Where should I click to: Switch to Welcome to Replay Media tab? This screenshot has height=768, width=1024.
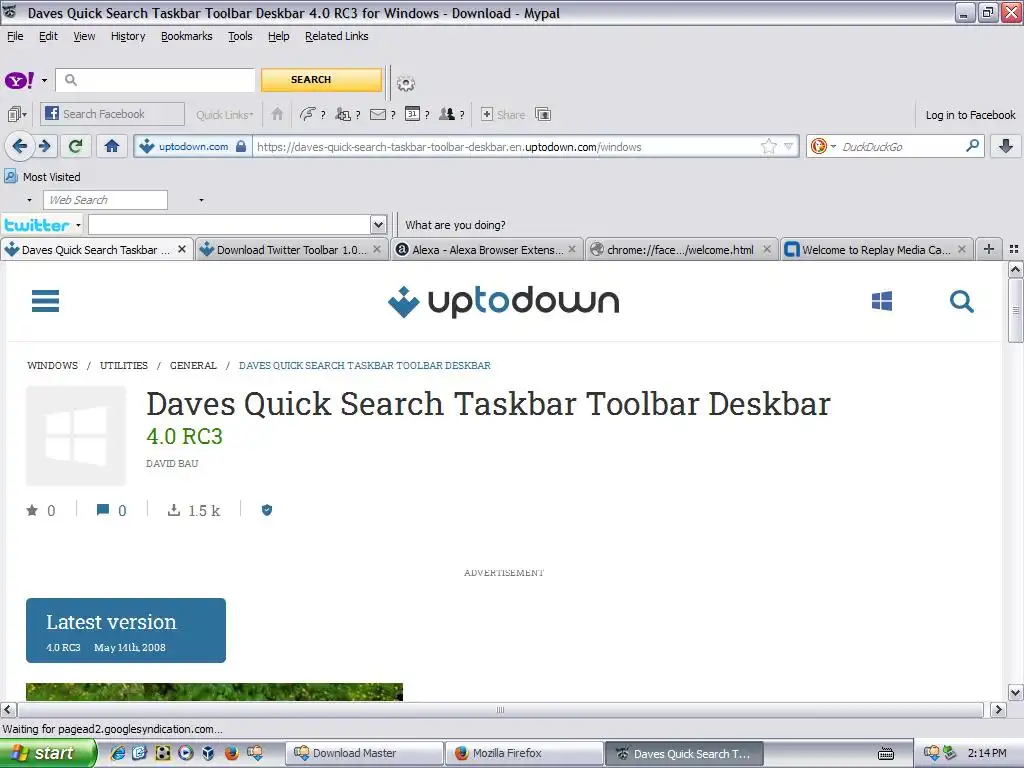[876, 250]
